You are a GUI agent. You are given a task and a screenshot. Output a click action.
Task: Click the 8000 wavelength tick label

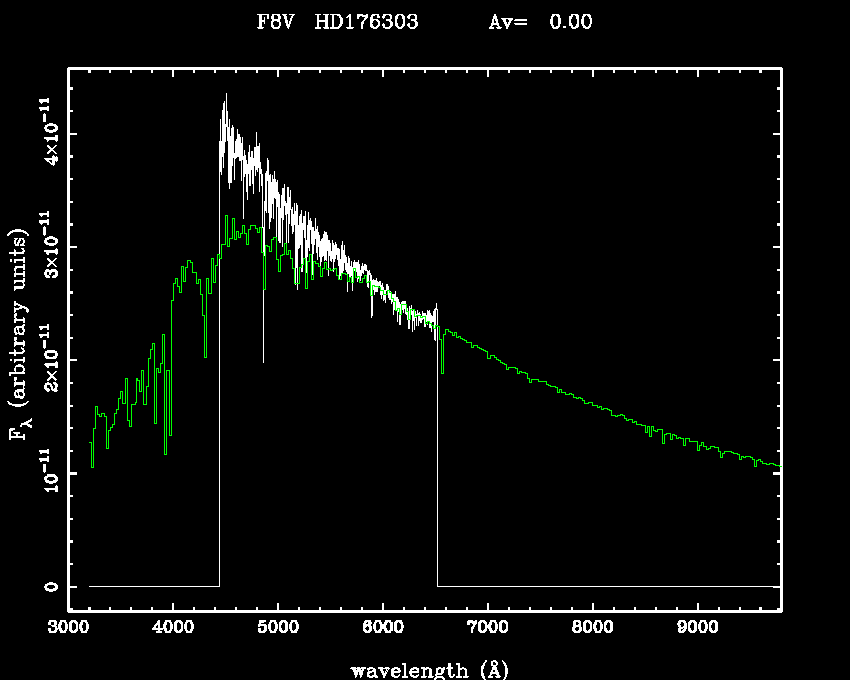(x=593, y=628)
